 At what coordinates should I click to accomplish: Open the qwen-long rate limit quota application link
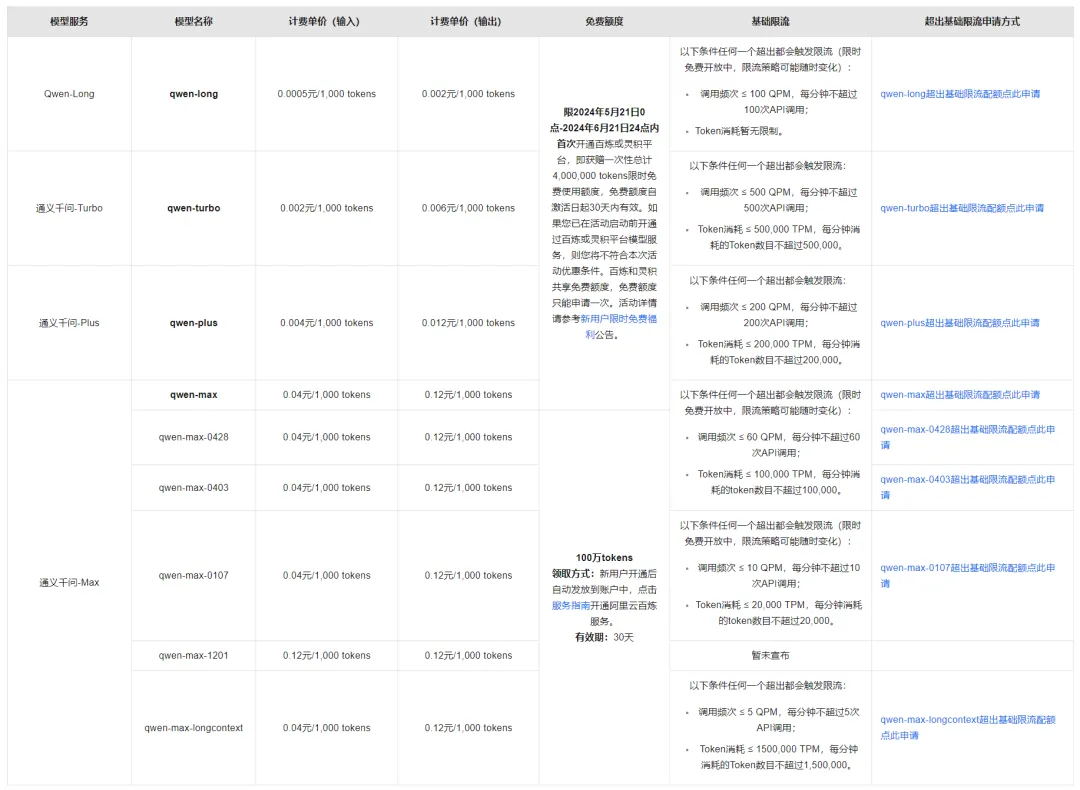pos(959,94)
